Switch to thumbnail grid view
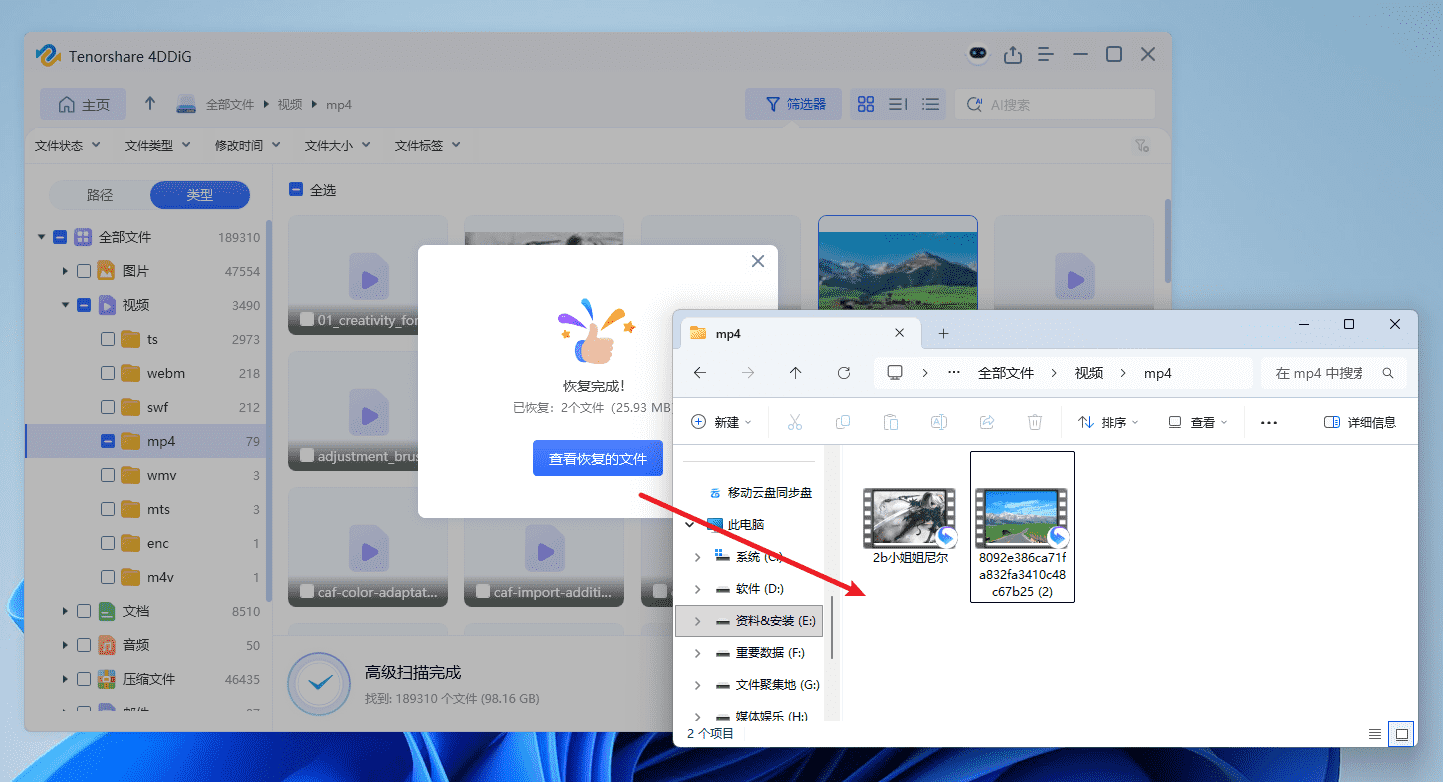 pos(865,103)
